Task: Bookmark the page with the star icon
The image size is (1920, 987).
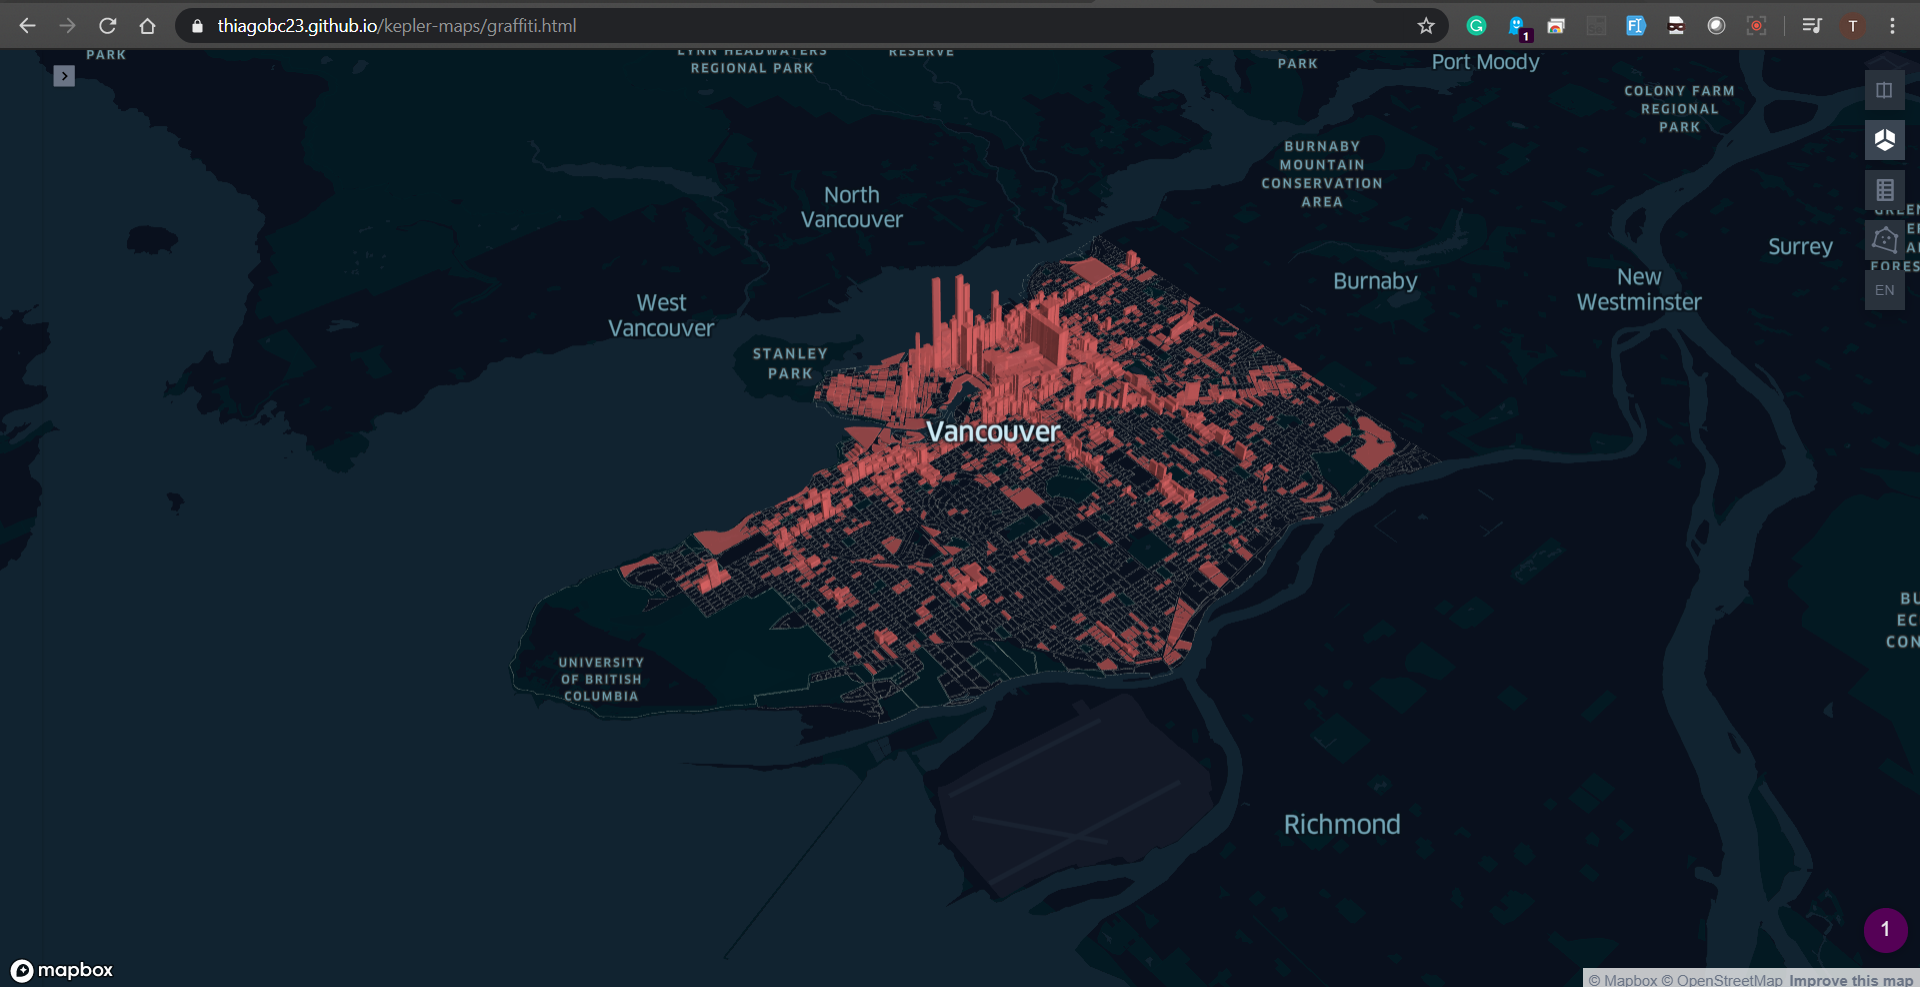Action: [1426, 26]
